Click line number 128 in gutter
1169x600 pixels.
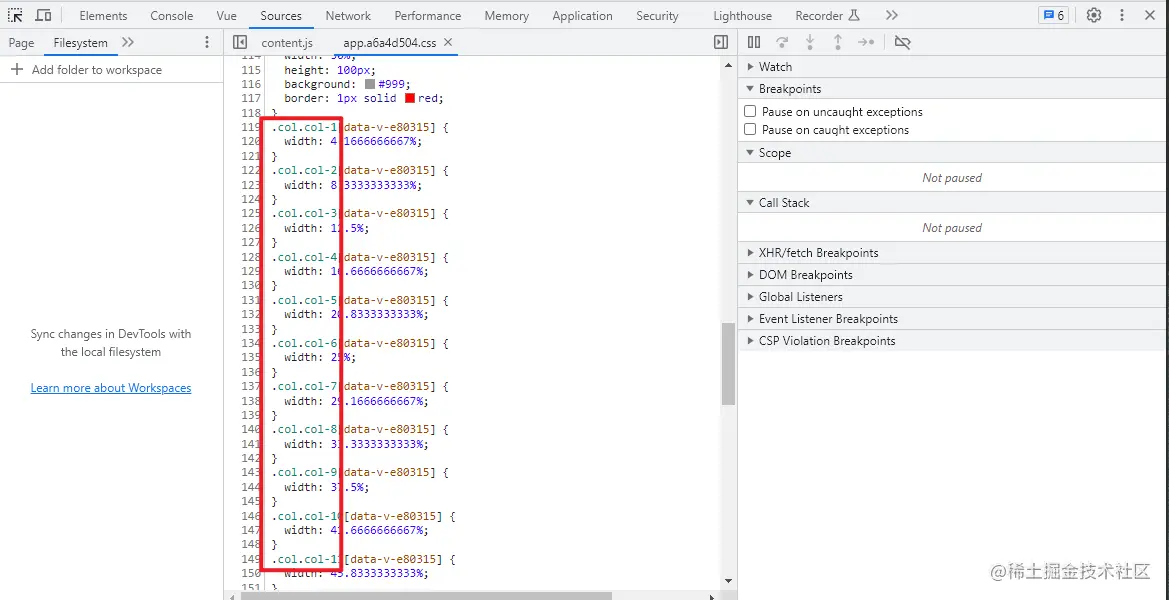click(250, 257)
